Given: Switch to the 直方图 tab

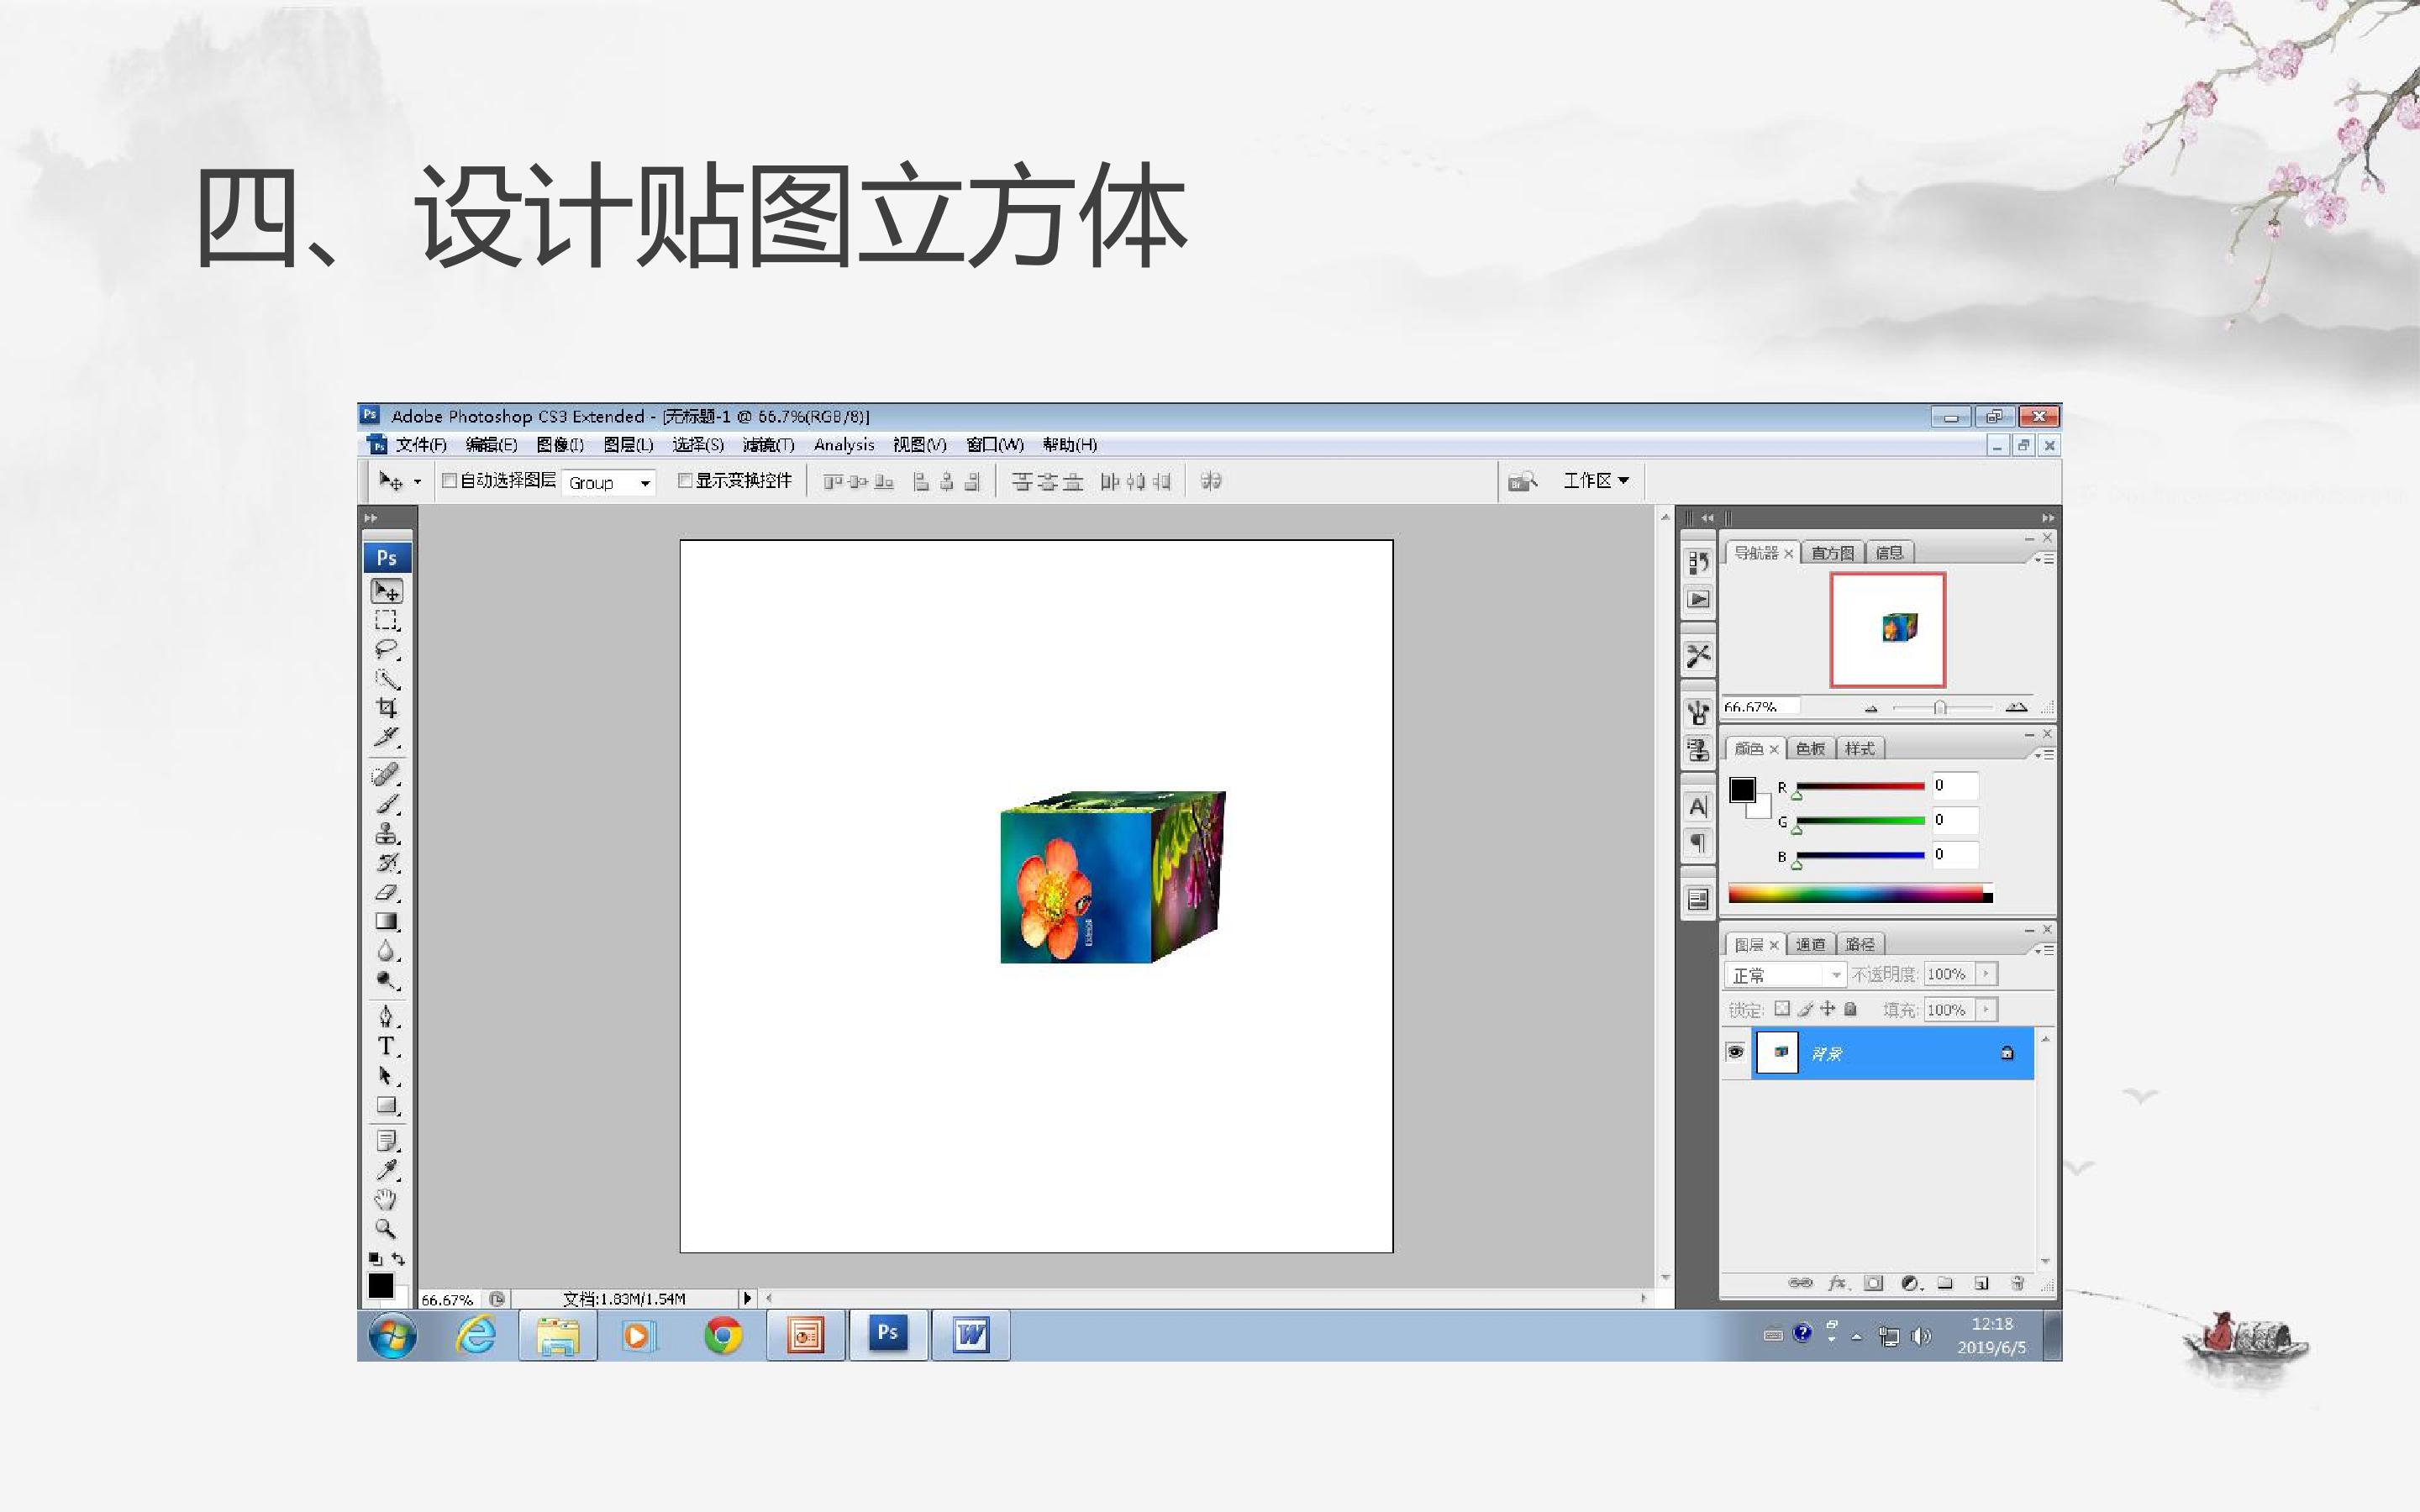Looking at the screenshot, I should [x=1832, y=553].
